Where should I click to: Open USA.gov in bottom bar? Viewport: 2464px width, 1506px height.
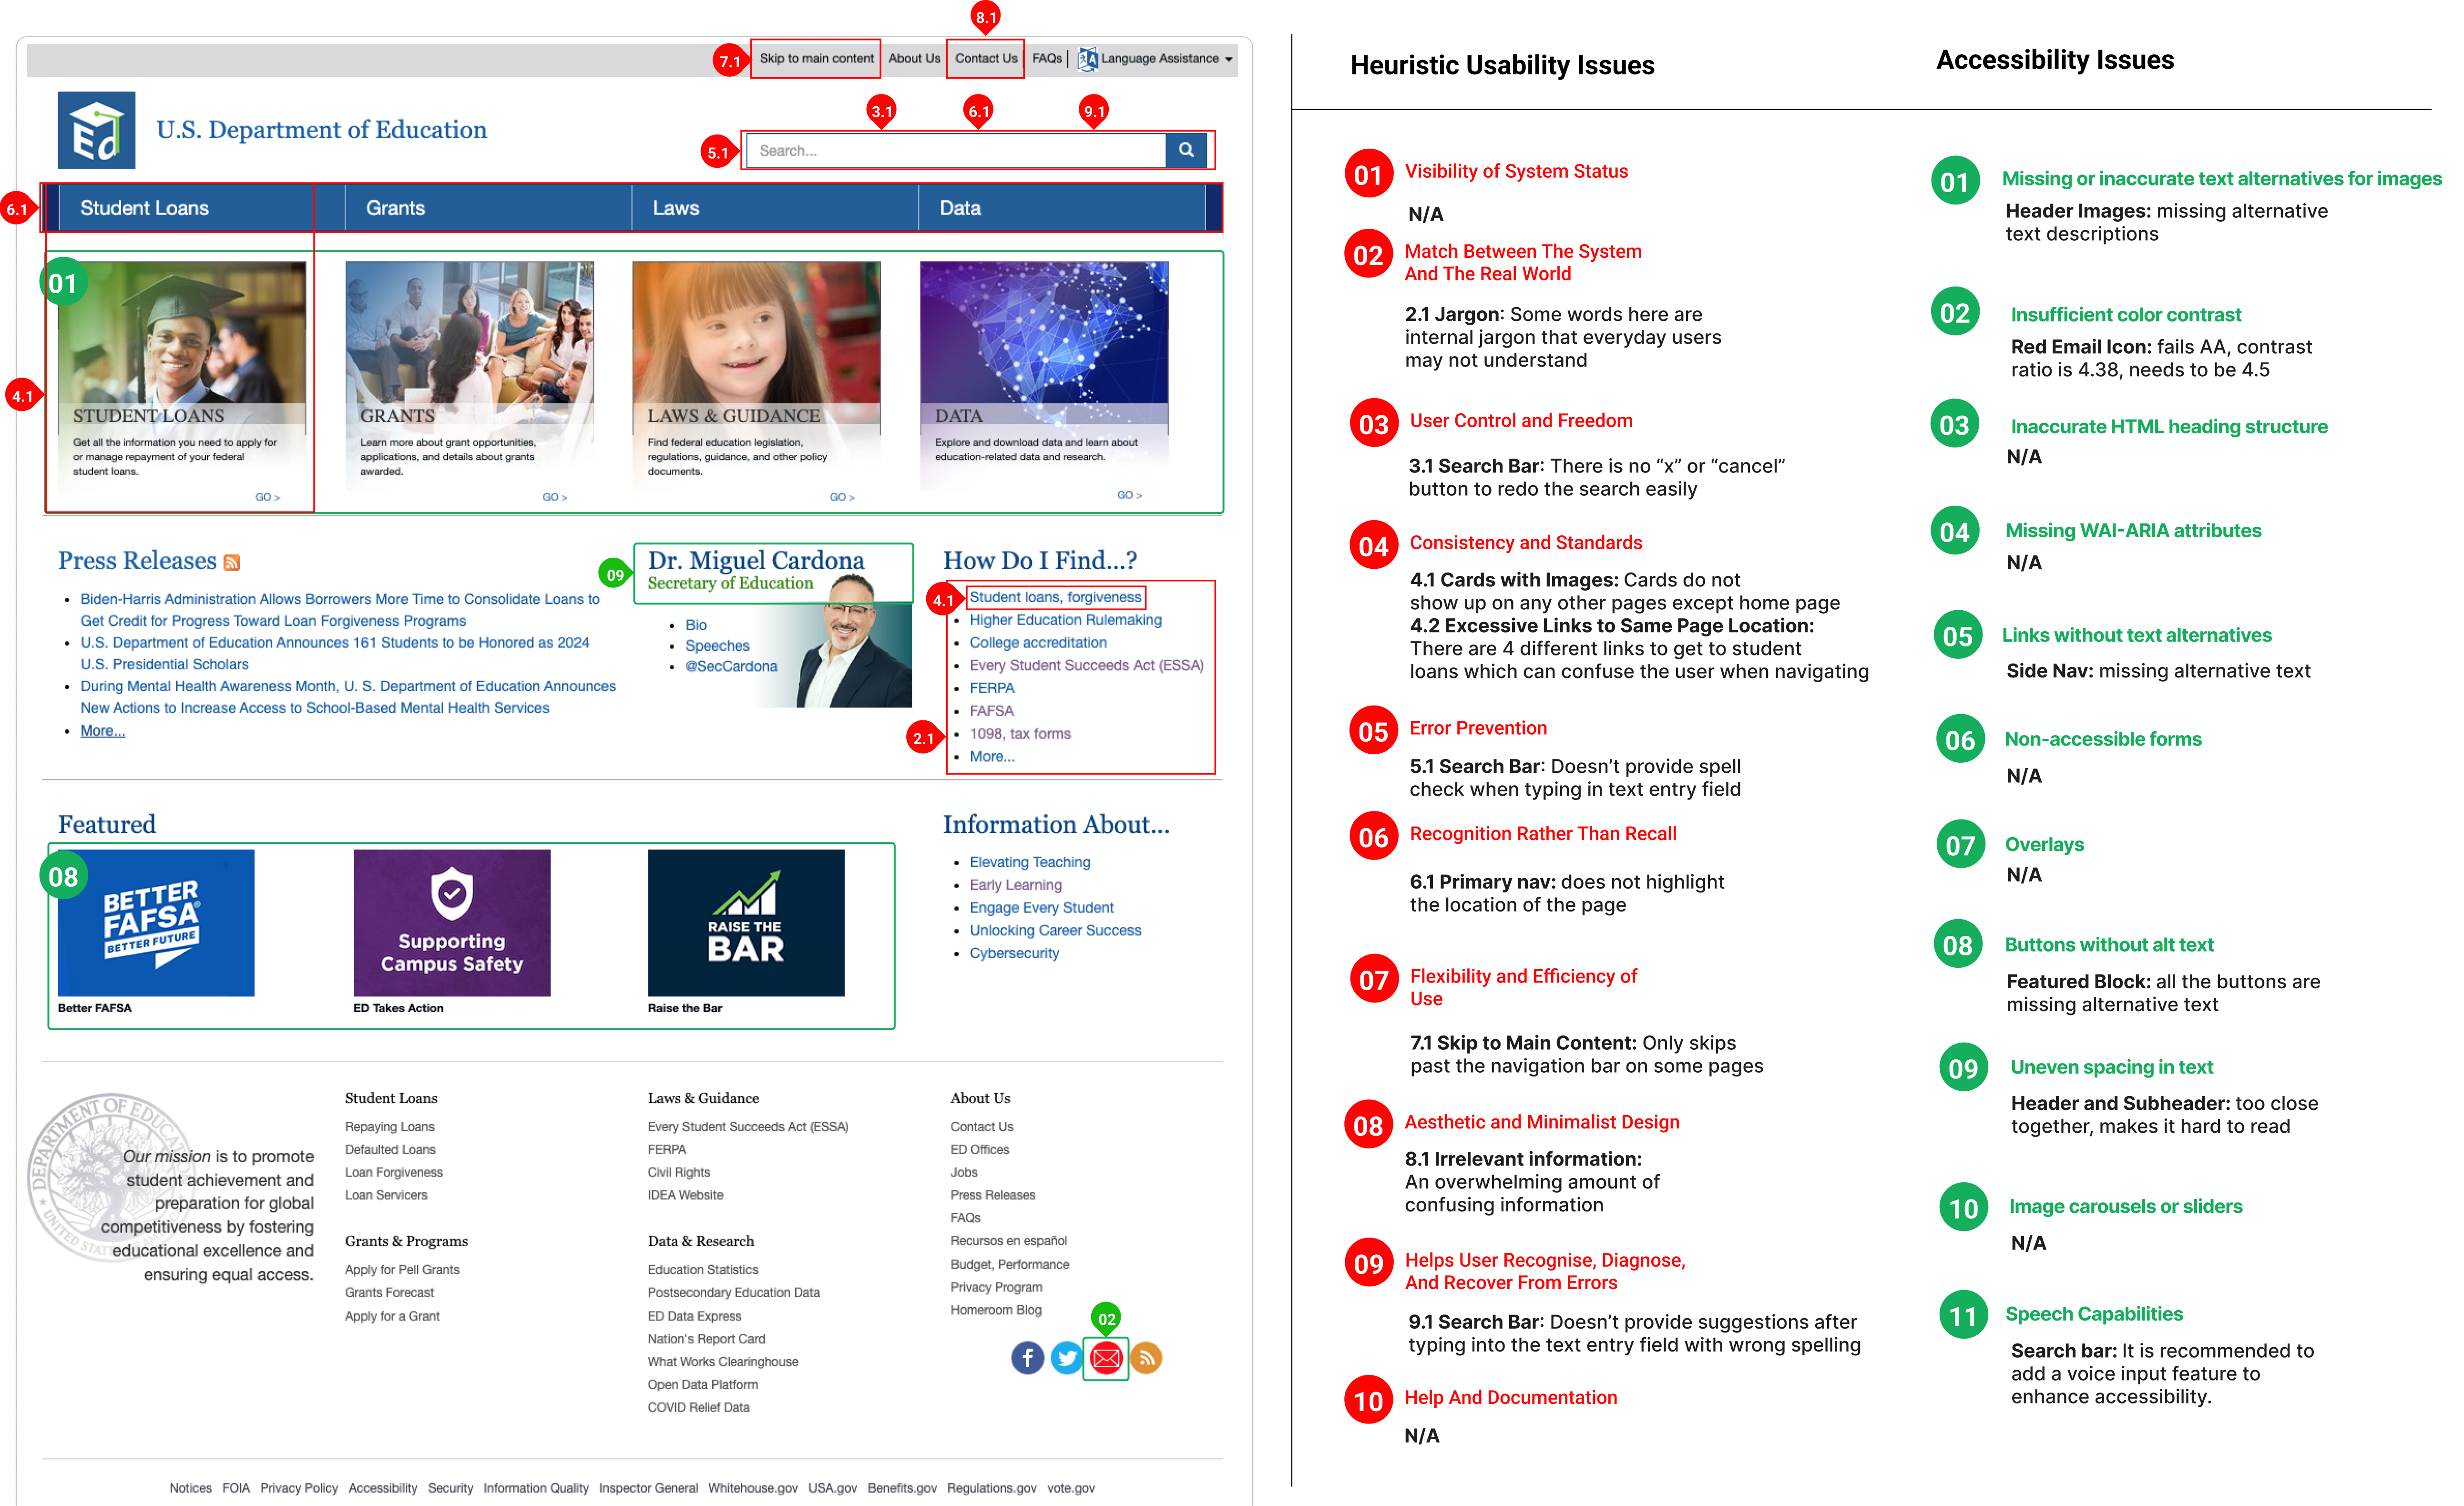(x=832, y=1488)
